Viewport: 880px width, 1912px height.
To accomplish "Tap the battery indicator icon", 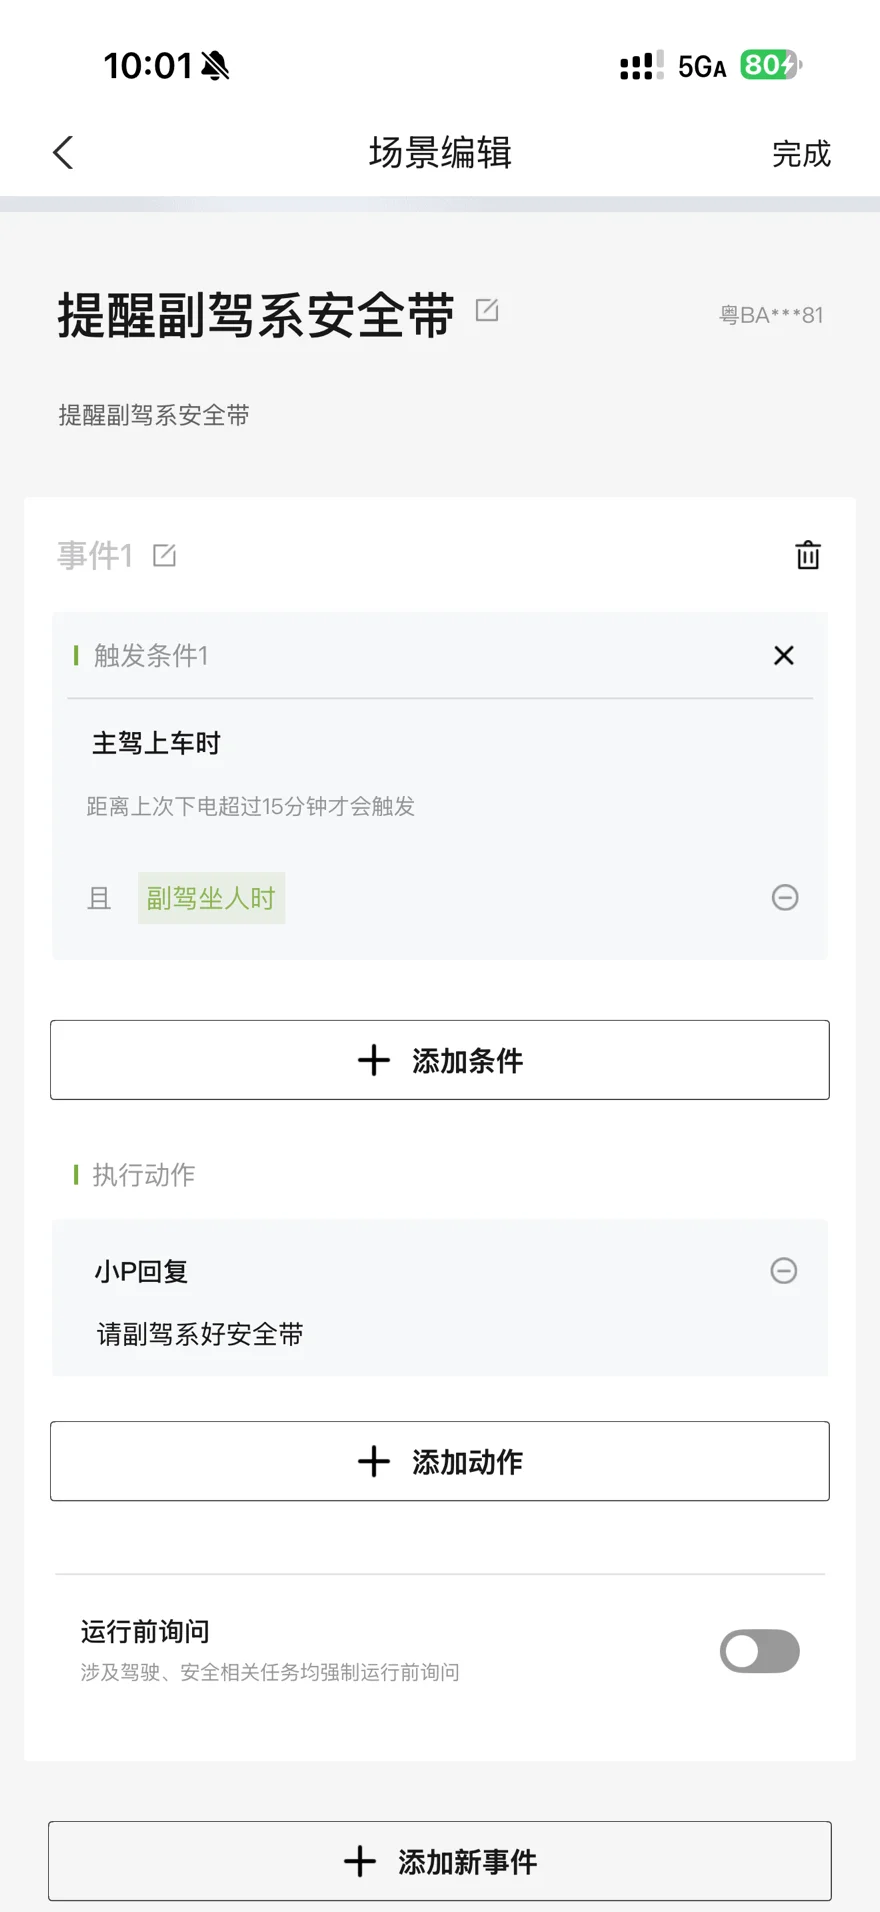I will (770, 66).
